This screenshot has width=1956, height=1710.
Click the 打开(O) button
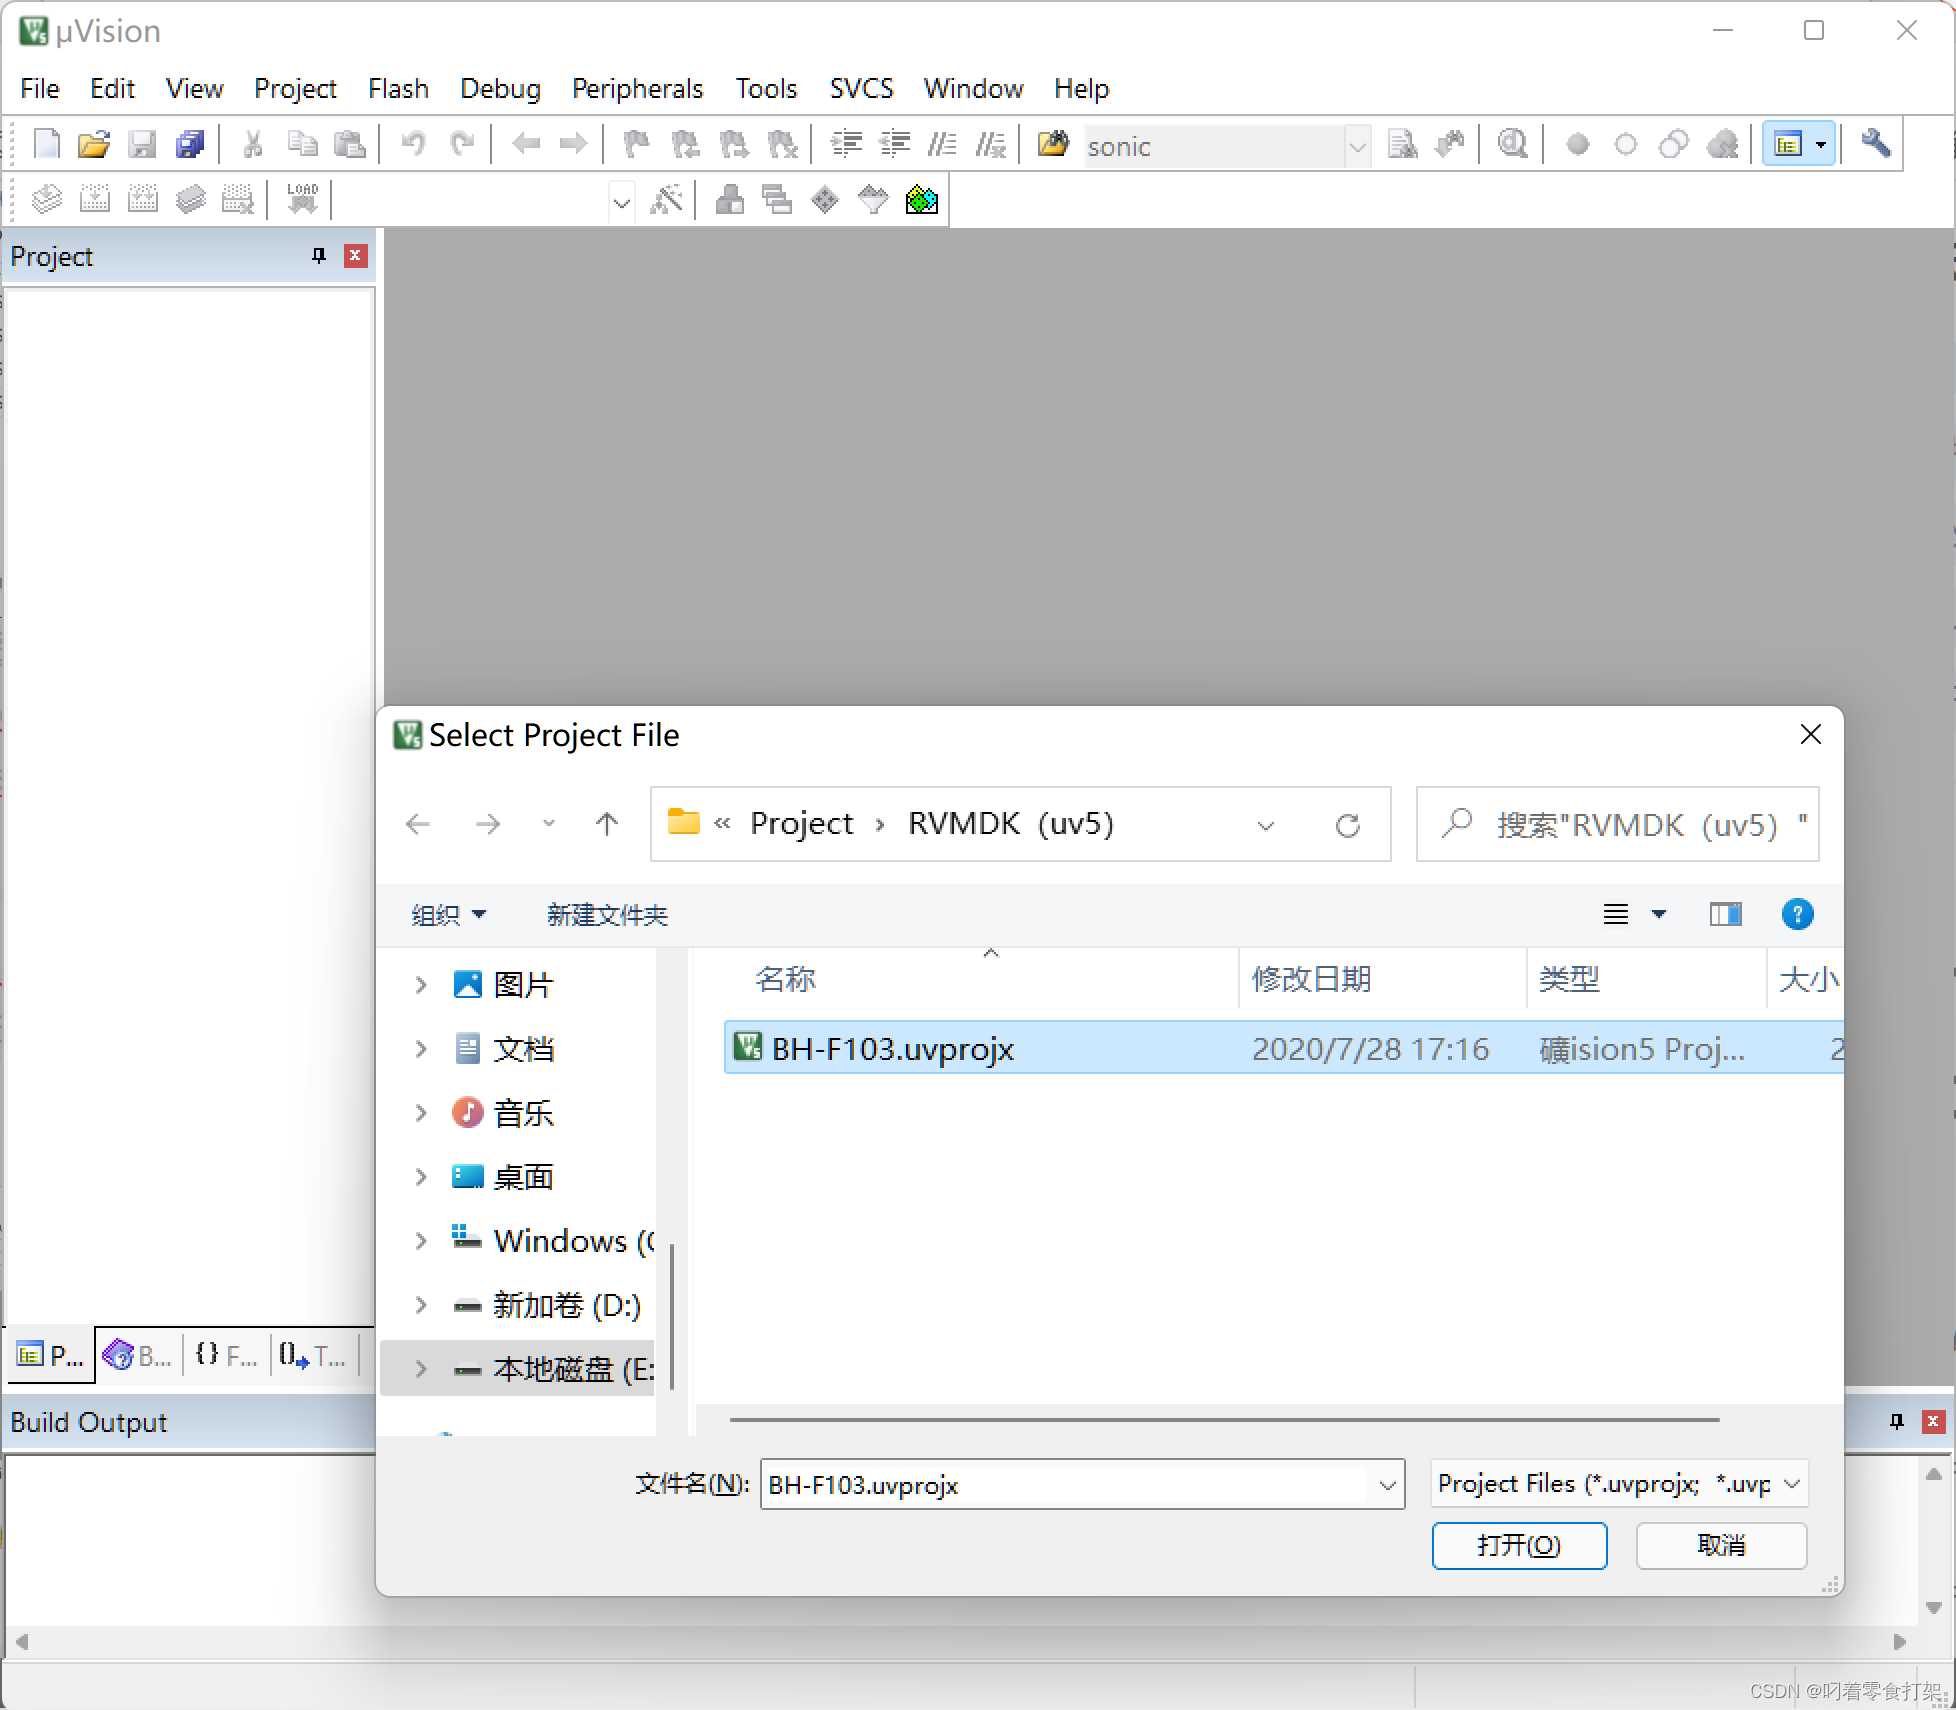click(x=1518, y=1545)
